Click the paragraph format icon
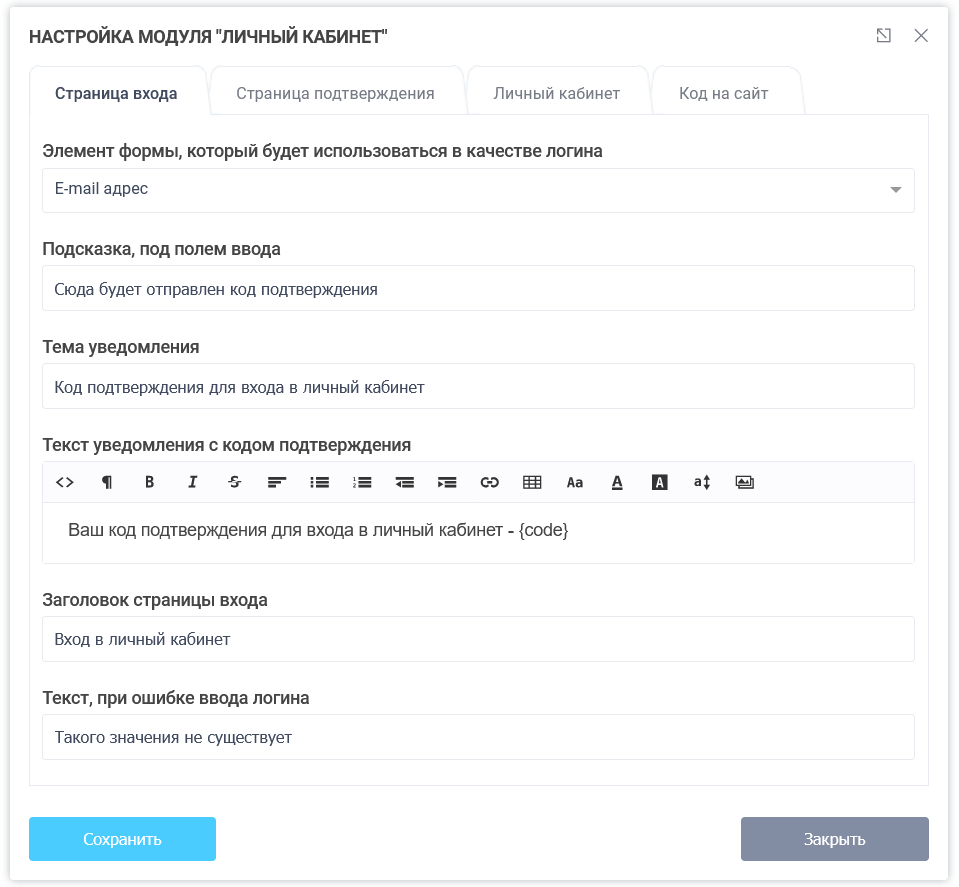The image size is (959, 887). 107,482
